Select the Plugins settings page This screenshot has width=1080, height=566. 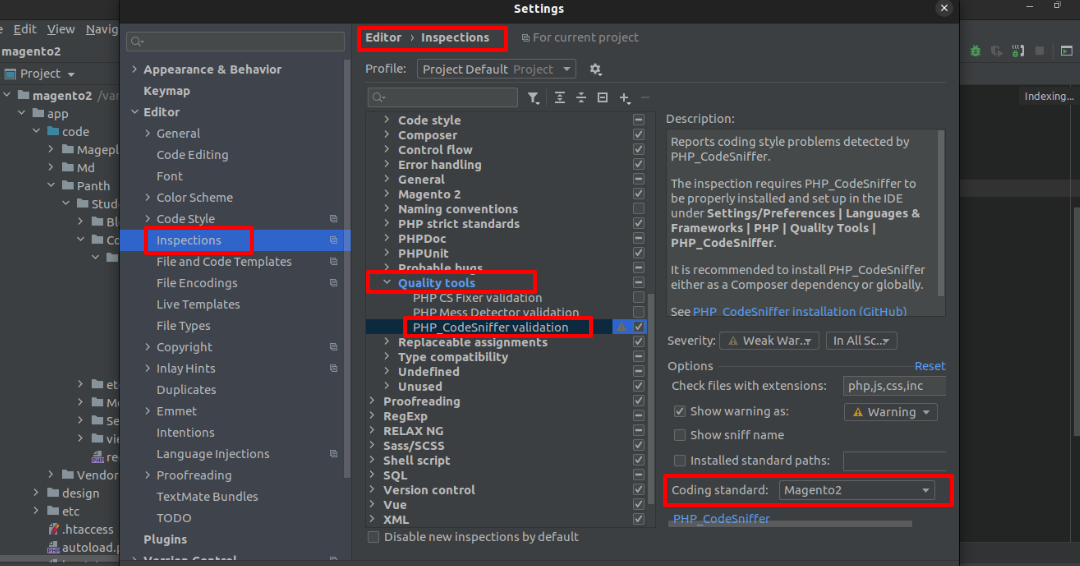[x=165, y=539]
